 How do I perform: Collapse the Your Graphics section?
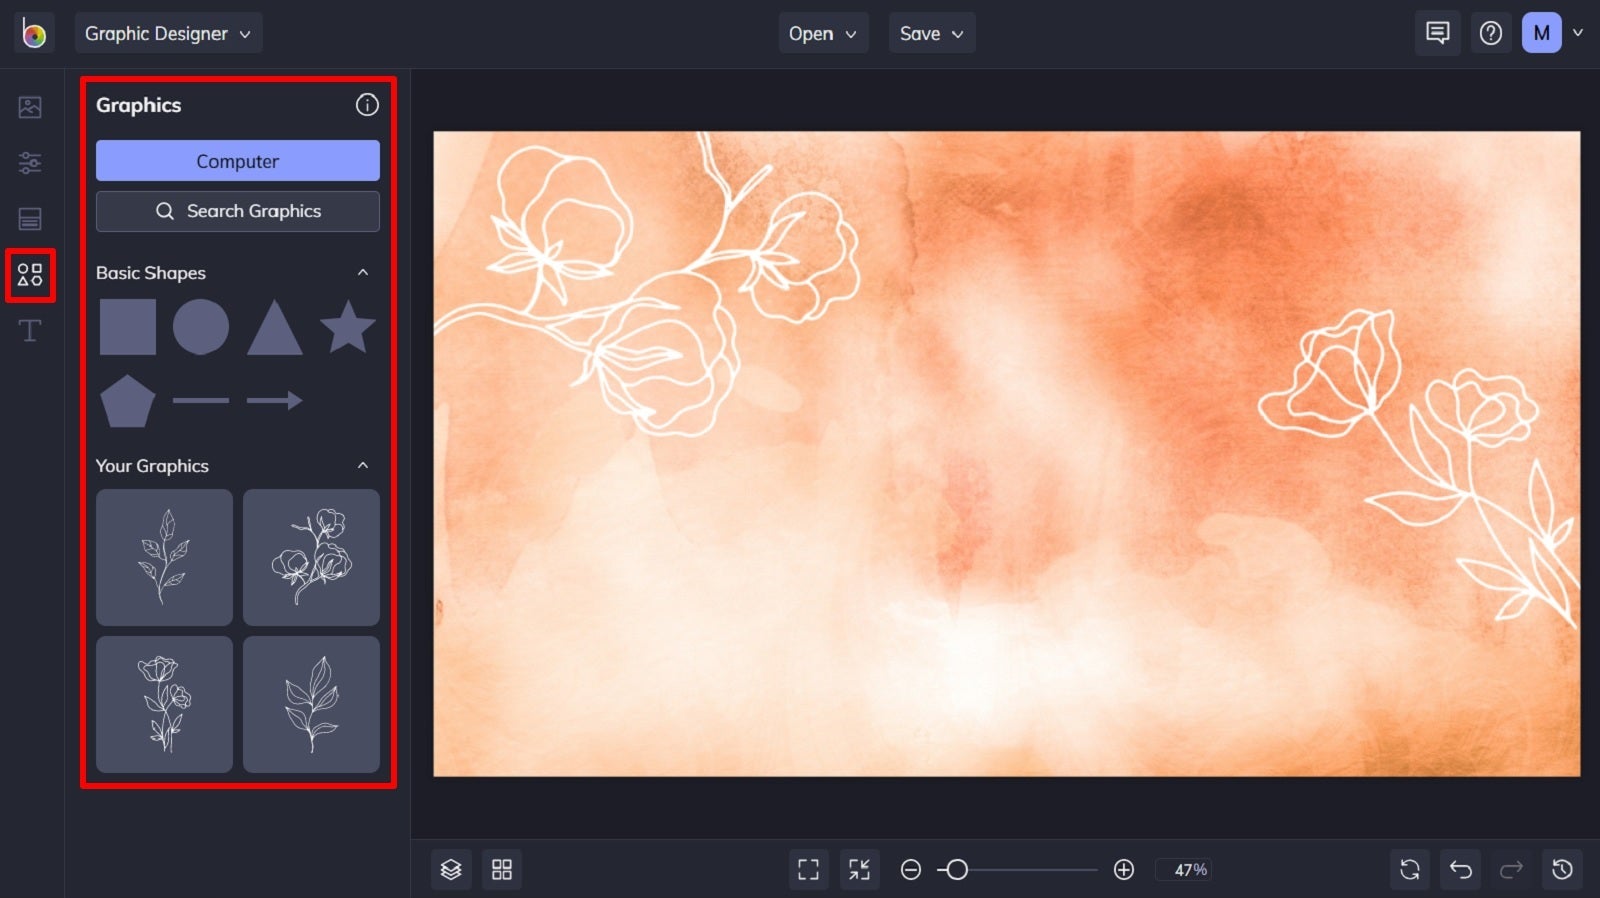coord(363,465)
